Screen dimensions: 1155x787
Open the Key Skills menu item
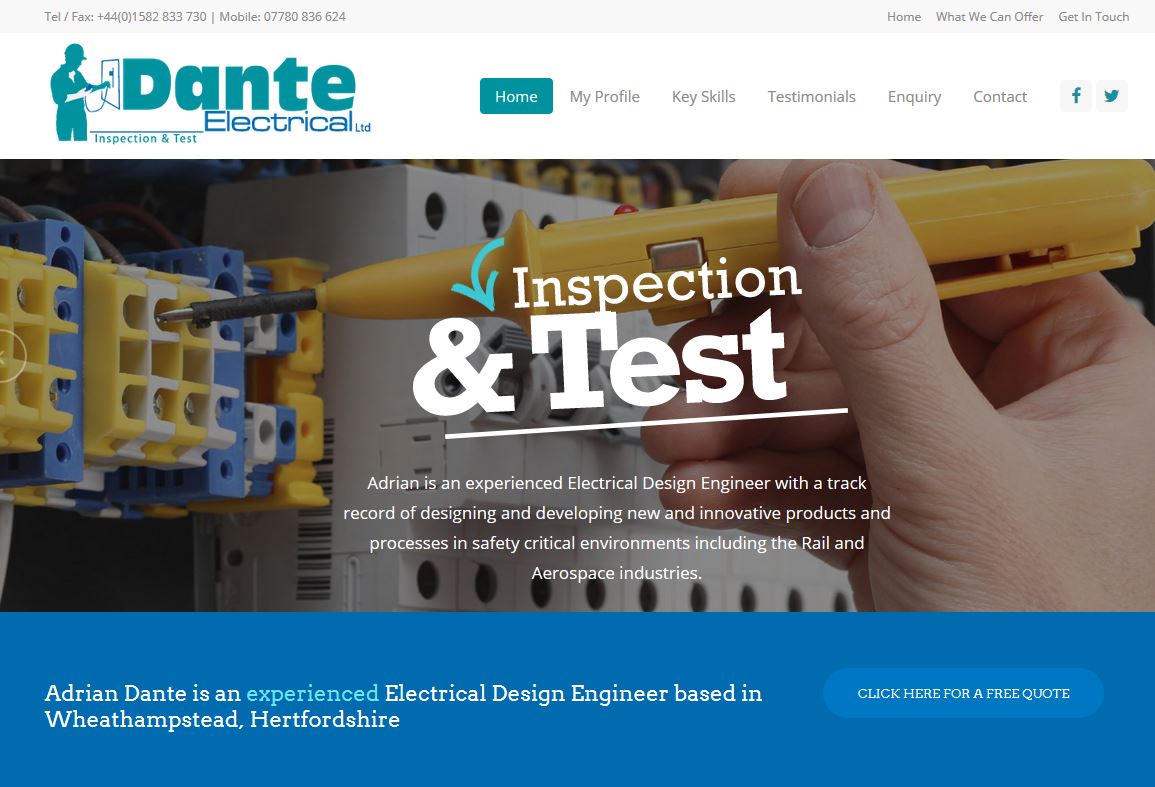click(x=703, y=97)
